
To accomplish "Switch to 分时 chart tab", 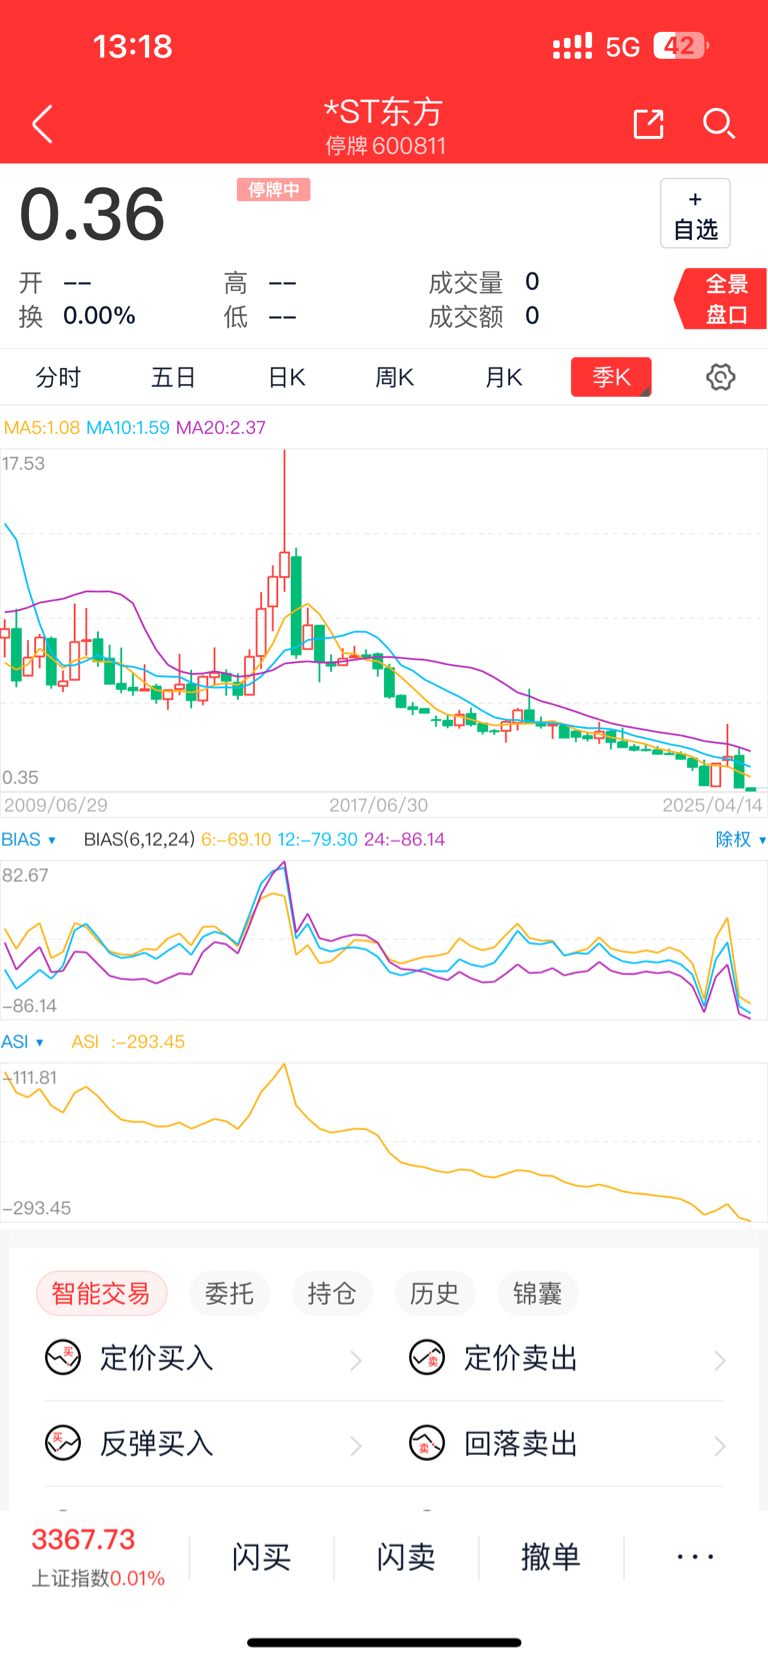I will pos(58,377).
